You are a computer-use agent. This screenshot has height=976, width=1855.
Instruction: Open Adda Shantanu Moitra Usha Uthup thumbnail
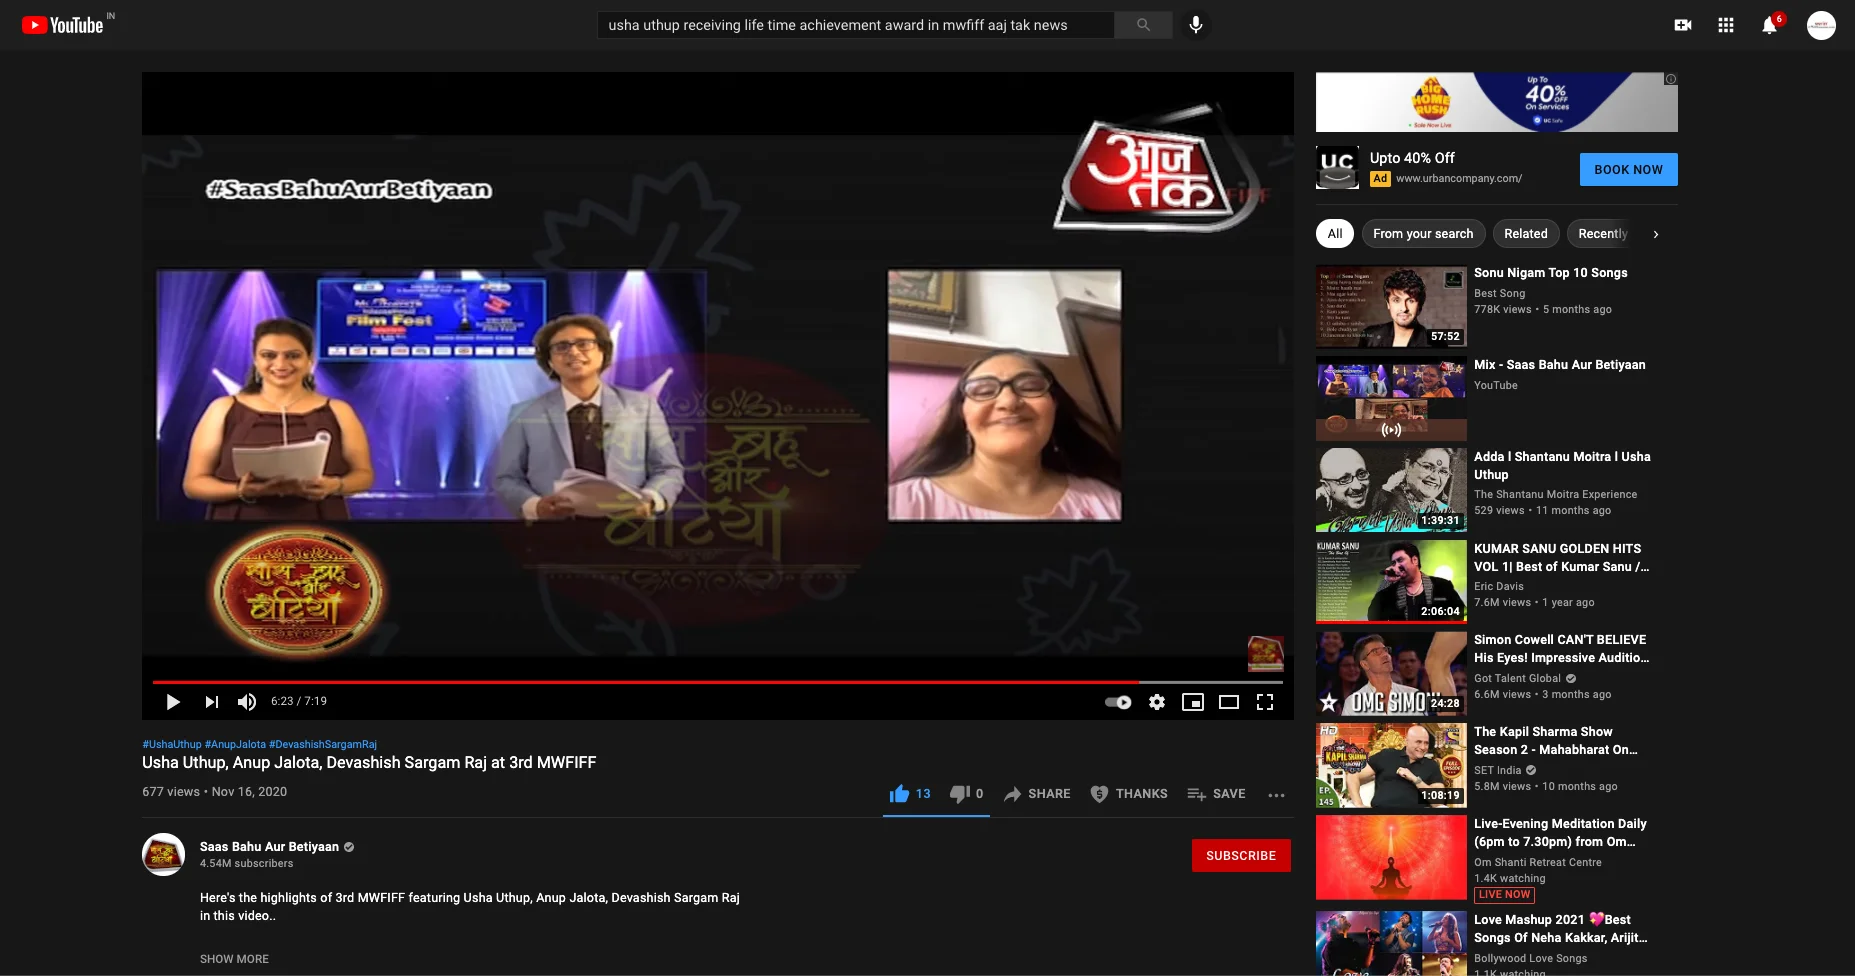tap(1391, 490)
